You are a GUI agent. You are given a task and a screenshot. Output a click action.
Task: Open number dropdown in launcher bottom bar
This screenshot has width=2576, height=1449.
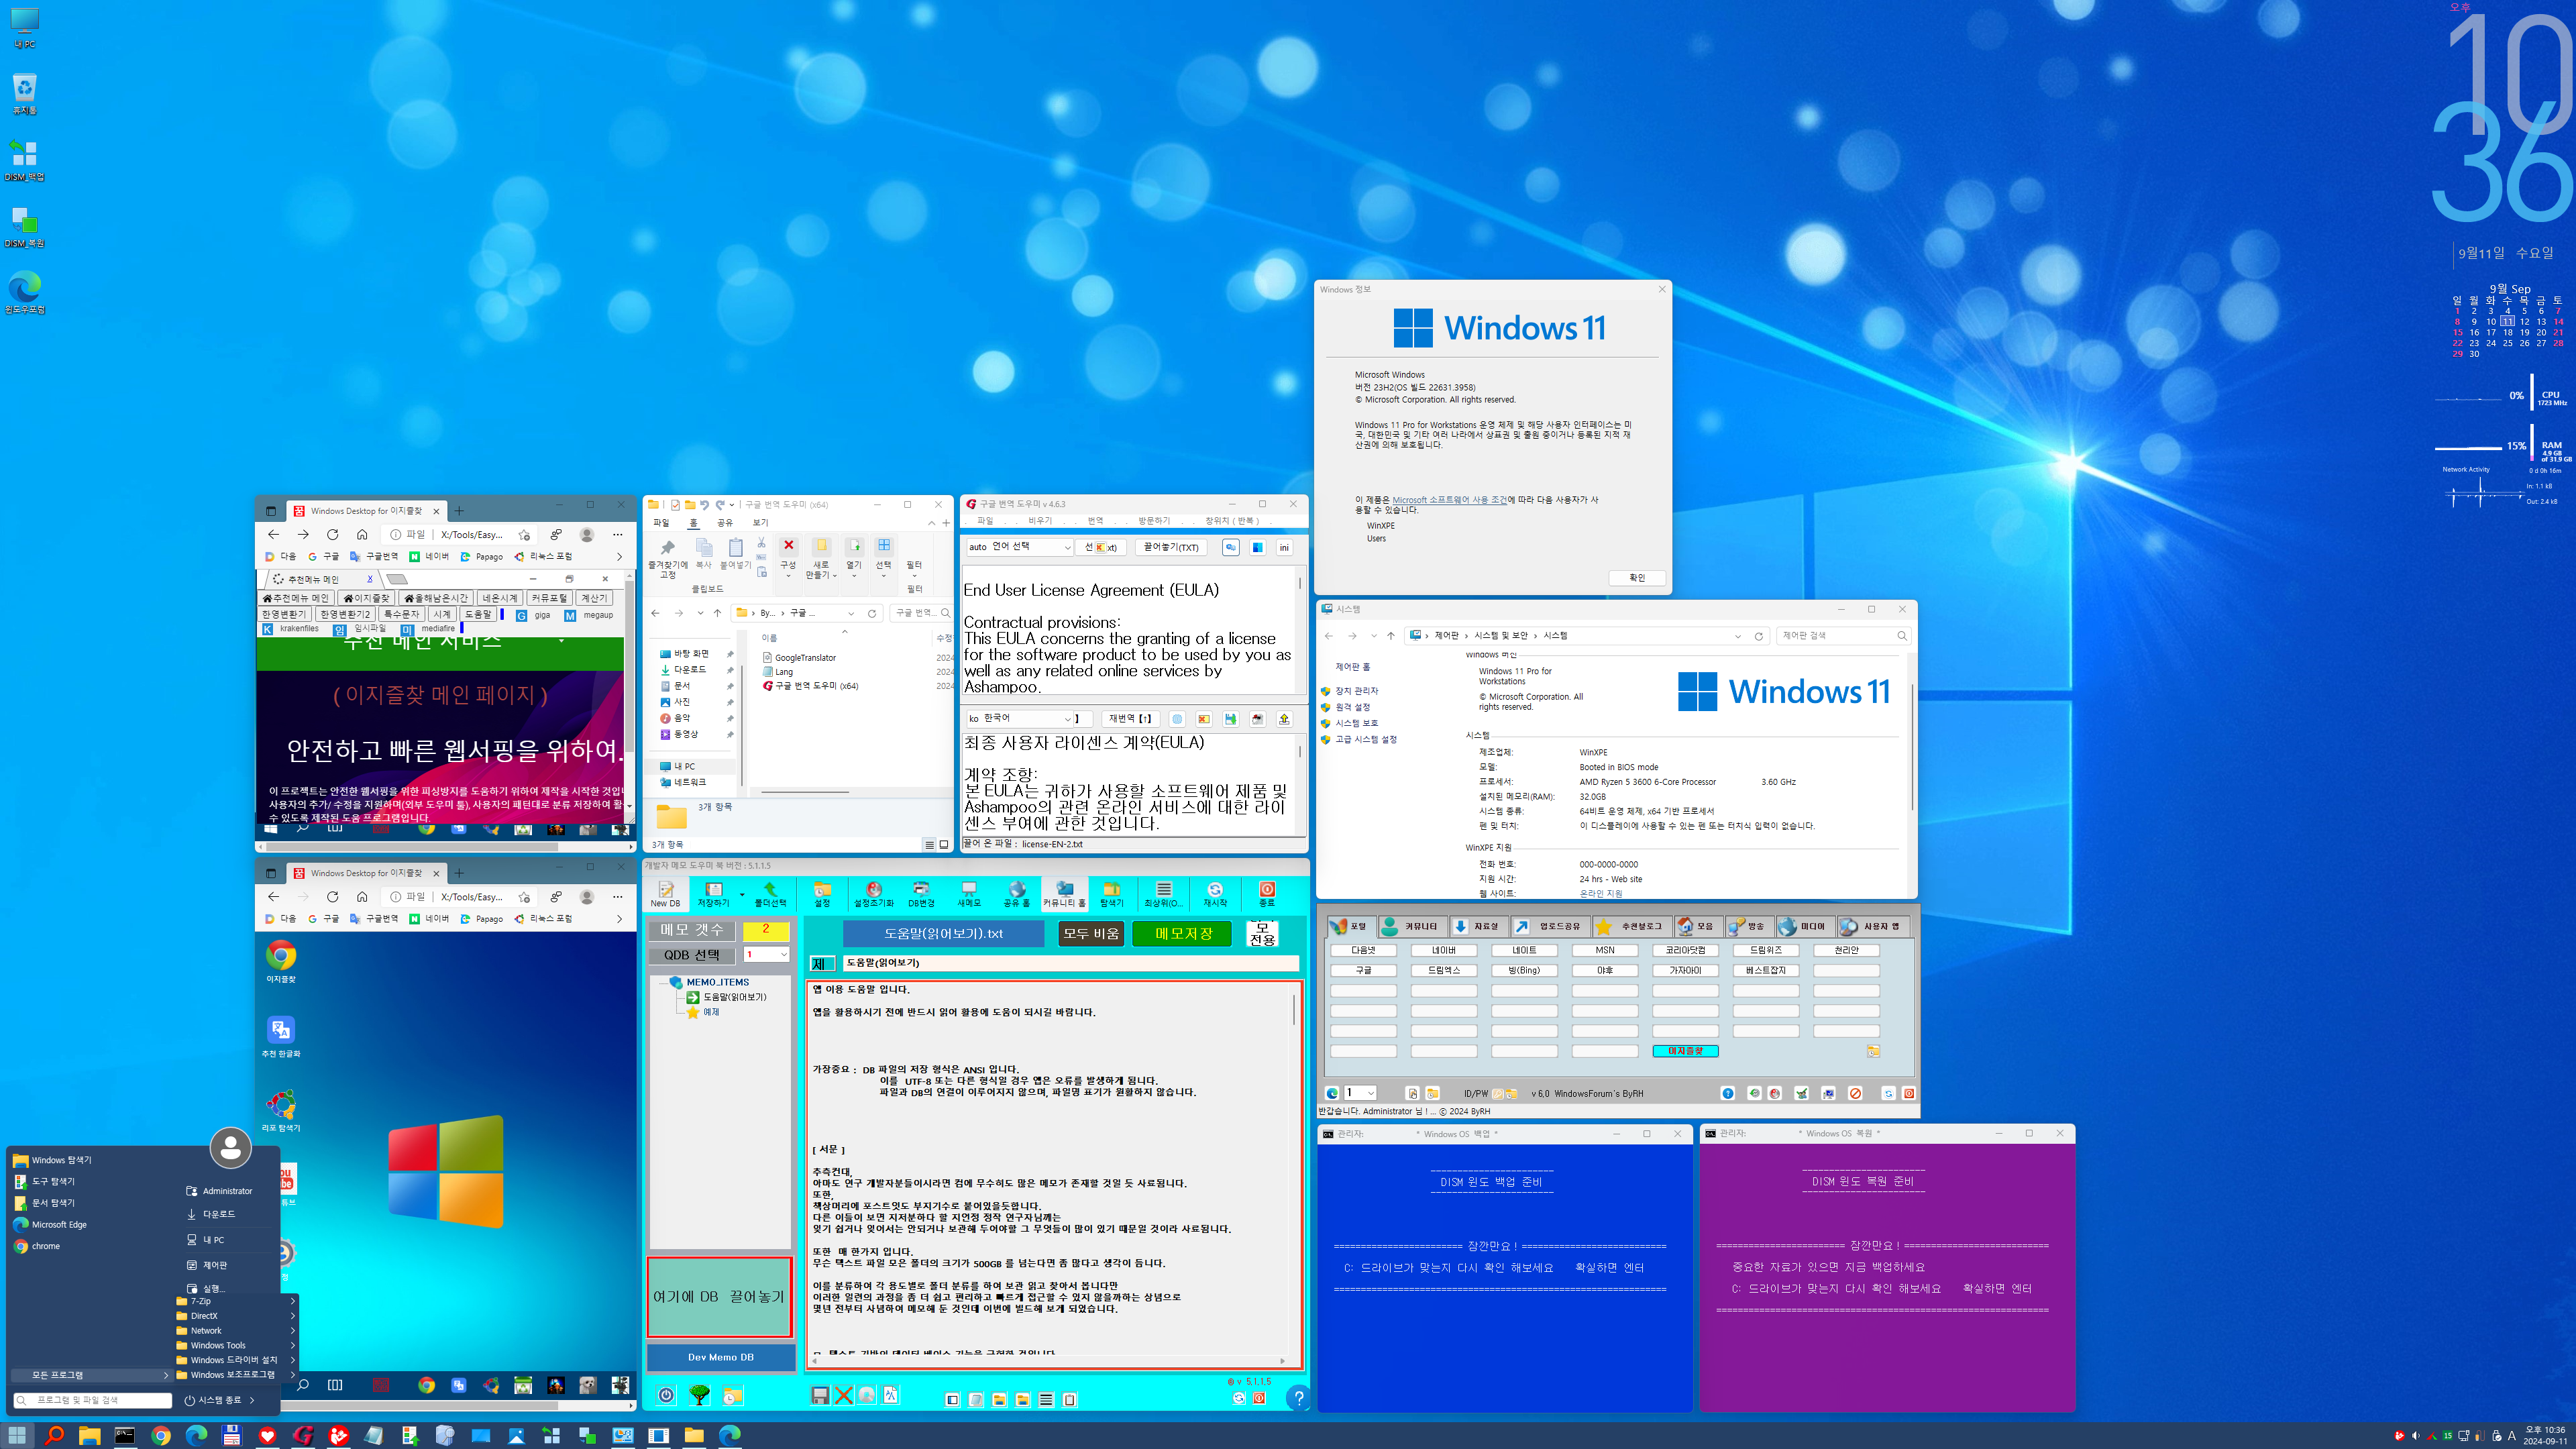pyautogui.click(x=1360, y=1093)
